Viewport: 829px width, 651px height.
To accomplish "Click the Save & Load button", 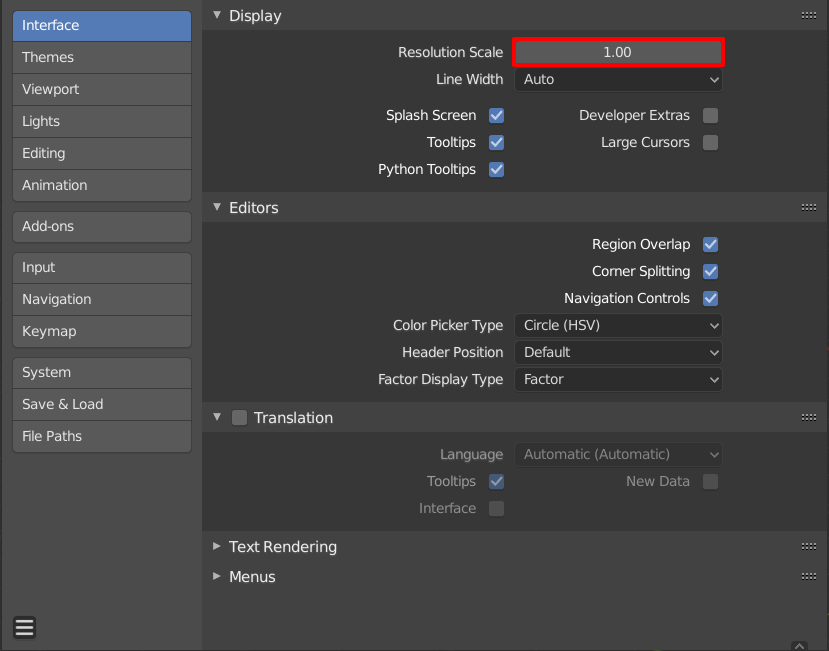I will 101,404.
